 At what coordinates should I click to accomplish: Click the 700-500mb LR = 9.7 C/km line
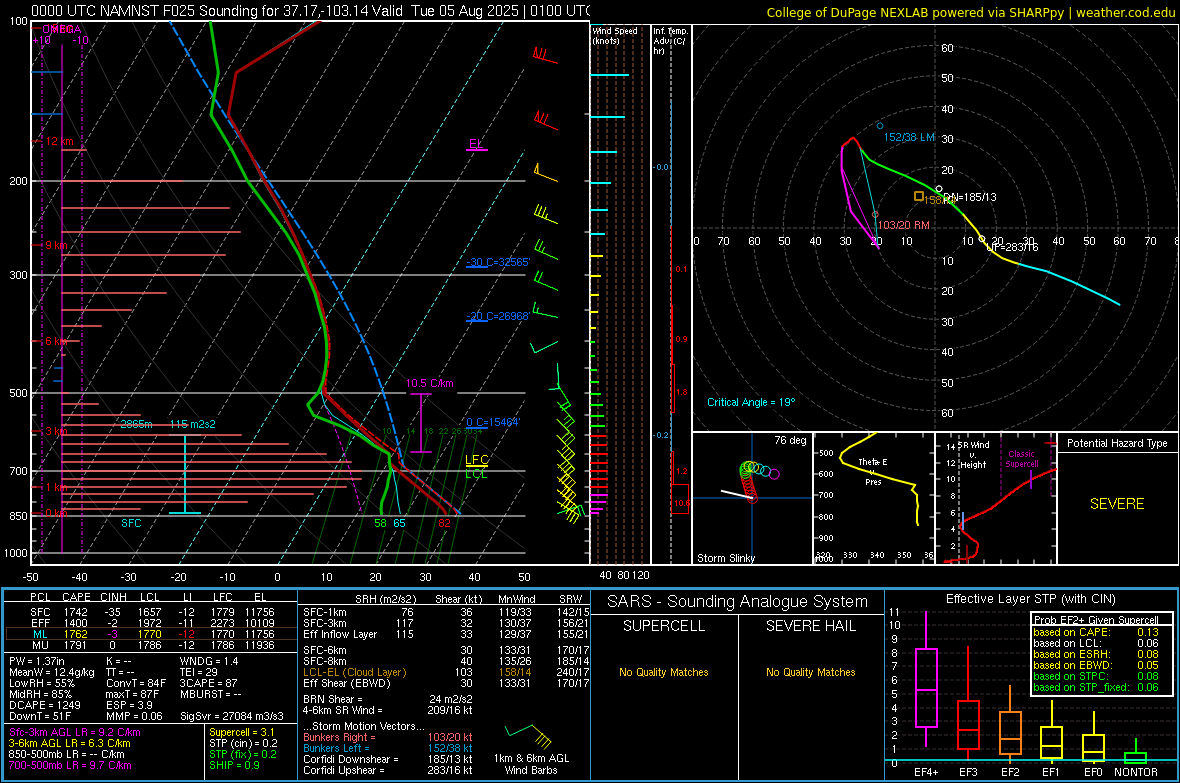click(70, 765)
